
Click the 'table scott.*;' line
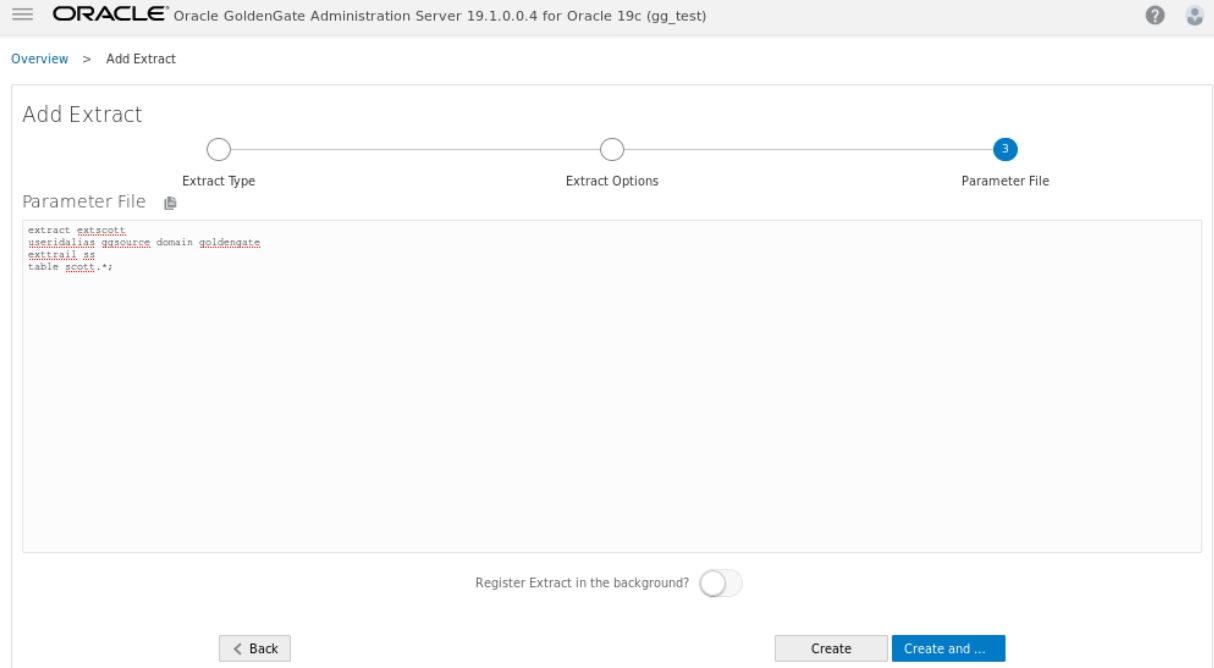[70, 266]
